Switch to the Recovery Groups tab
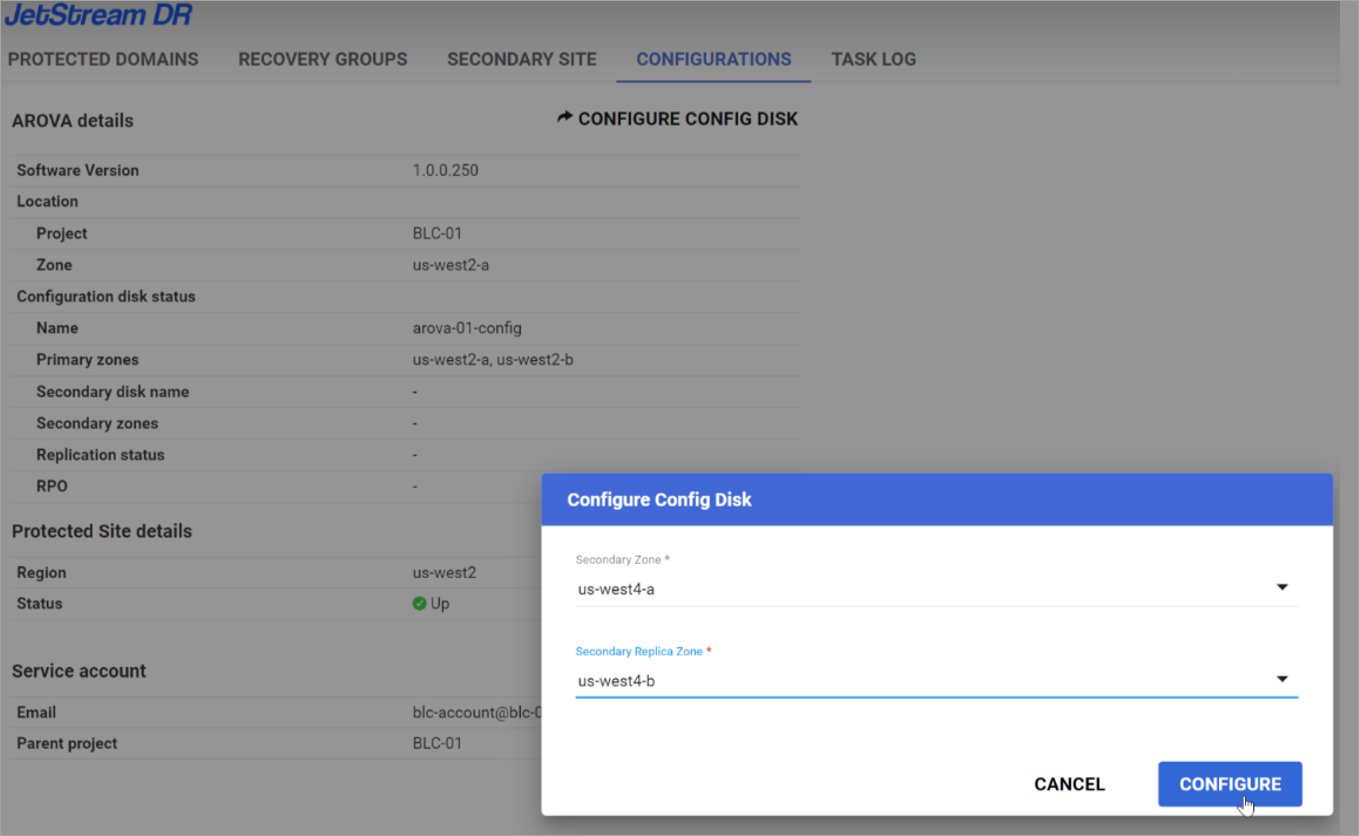 point(323,59)
